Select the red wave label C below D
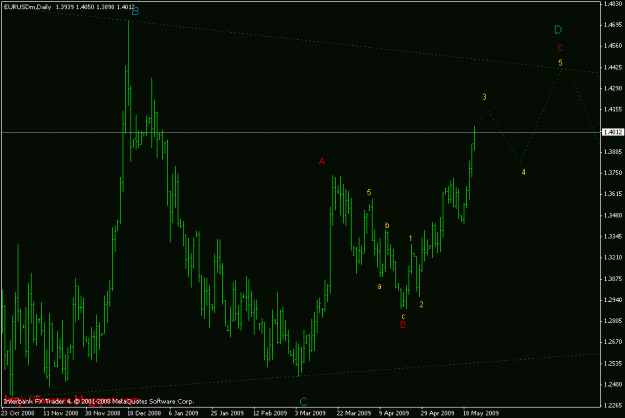 point(560,48)
